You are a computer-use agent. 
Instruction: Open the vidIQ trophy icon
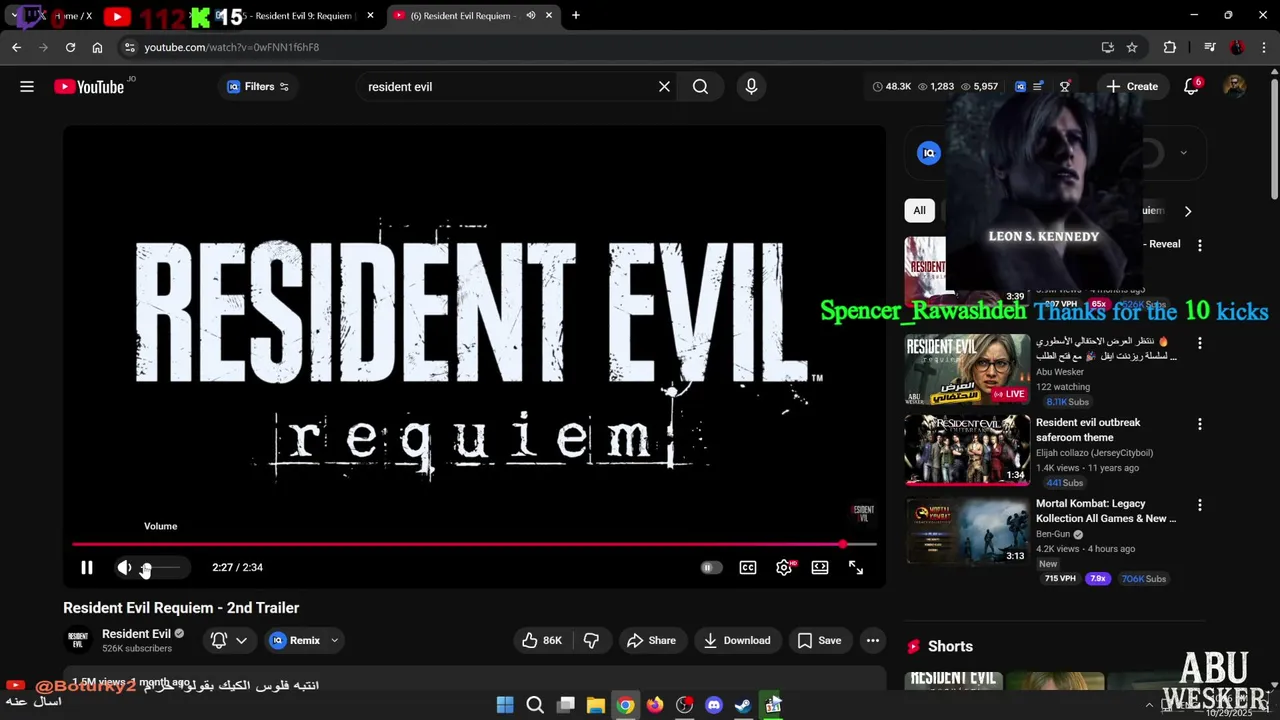point(1065,87)
